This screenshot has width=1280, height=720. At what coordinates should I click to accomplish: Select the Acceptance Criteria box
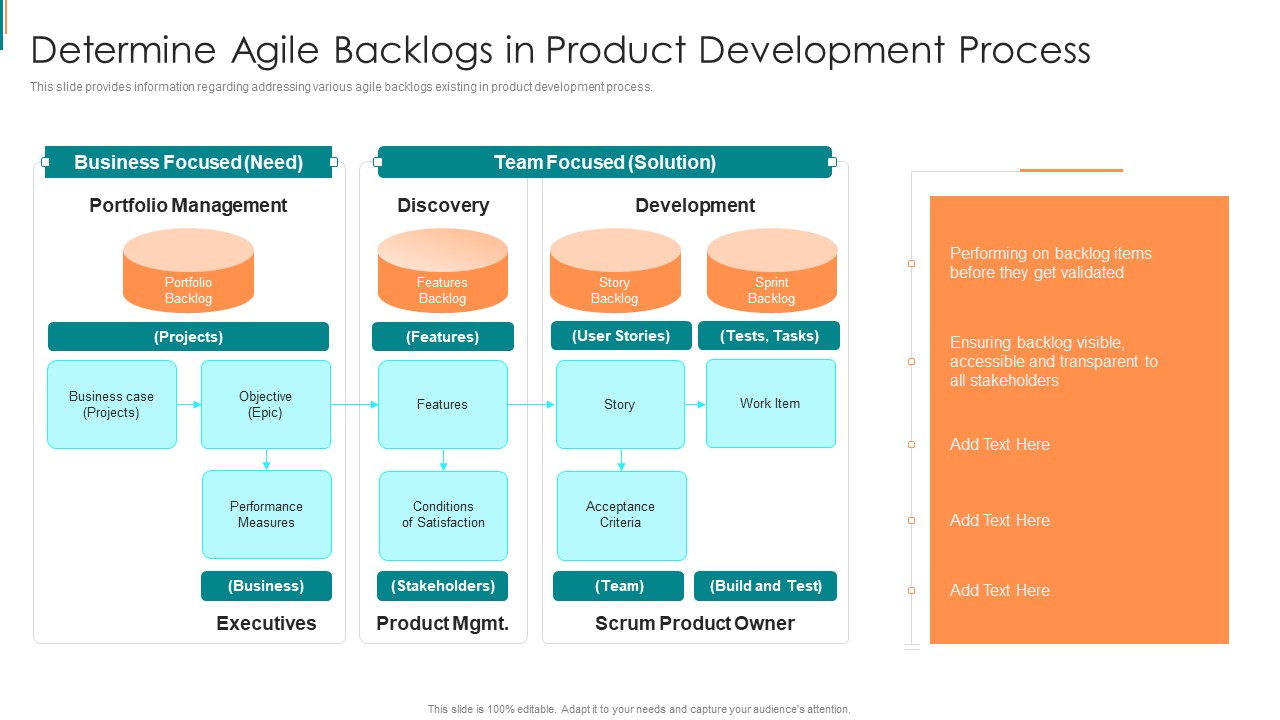[622, 515]
